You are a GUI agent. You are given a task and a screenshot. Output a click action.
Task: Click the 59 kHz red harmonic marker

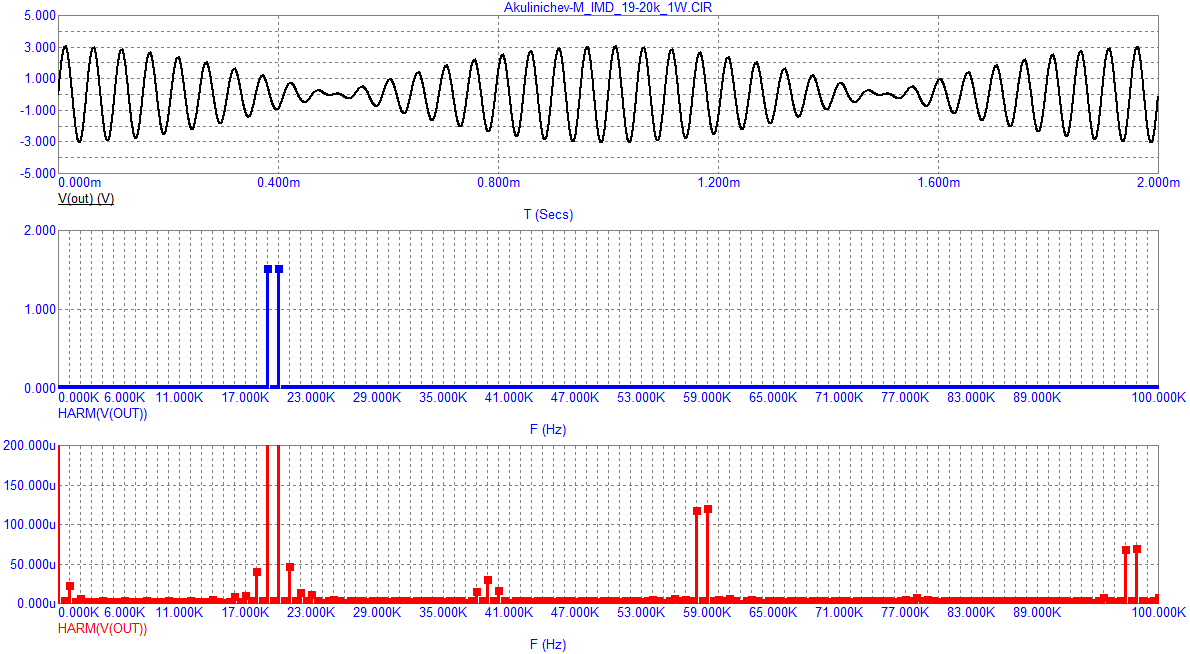pos(708,509)
